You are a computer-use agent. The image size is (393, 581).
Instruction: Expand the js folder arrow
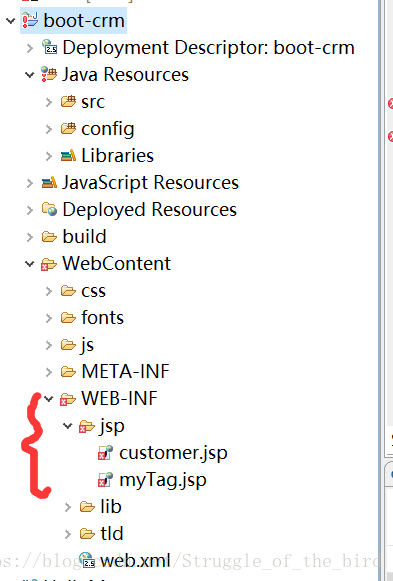(49, 345)
